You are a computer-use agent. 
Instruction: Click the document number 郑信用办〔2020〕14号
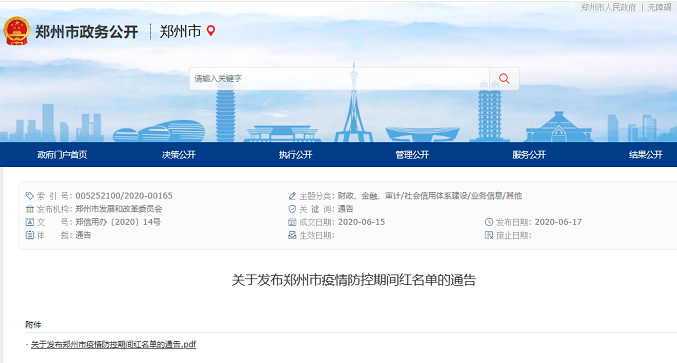[x=118, y=222]
